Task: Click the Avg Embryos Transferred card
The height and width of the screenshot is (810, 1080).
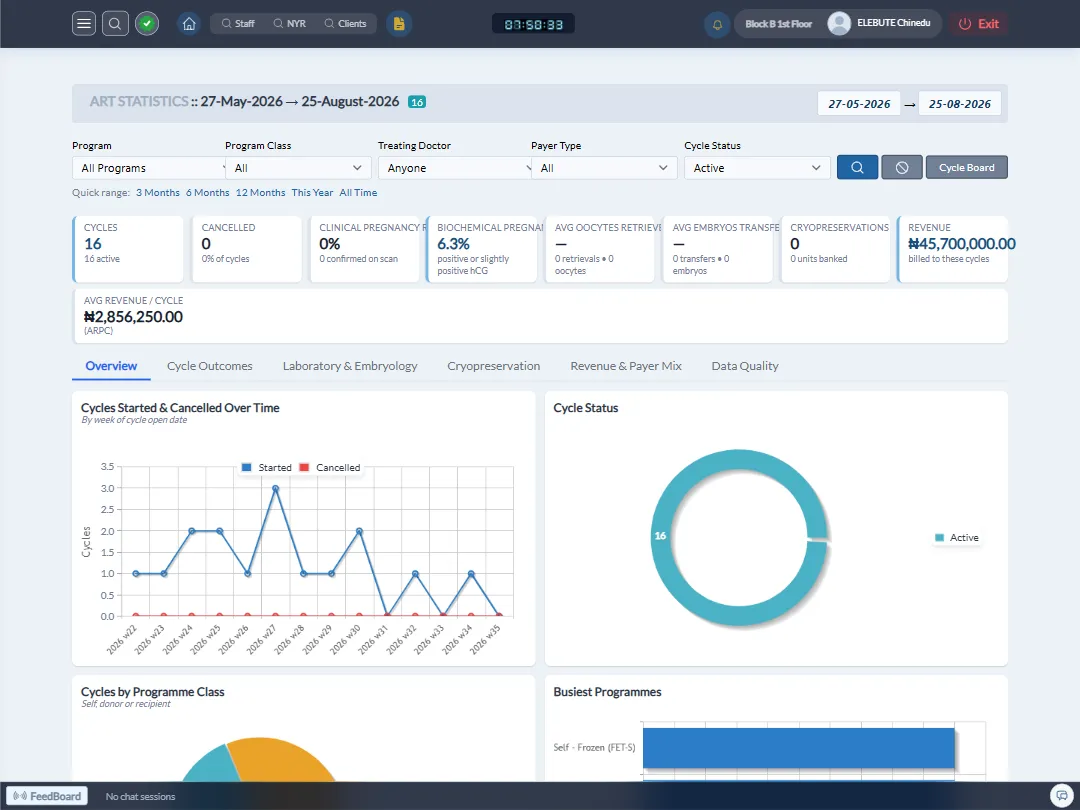Action: coord(718,249)
